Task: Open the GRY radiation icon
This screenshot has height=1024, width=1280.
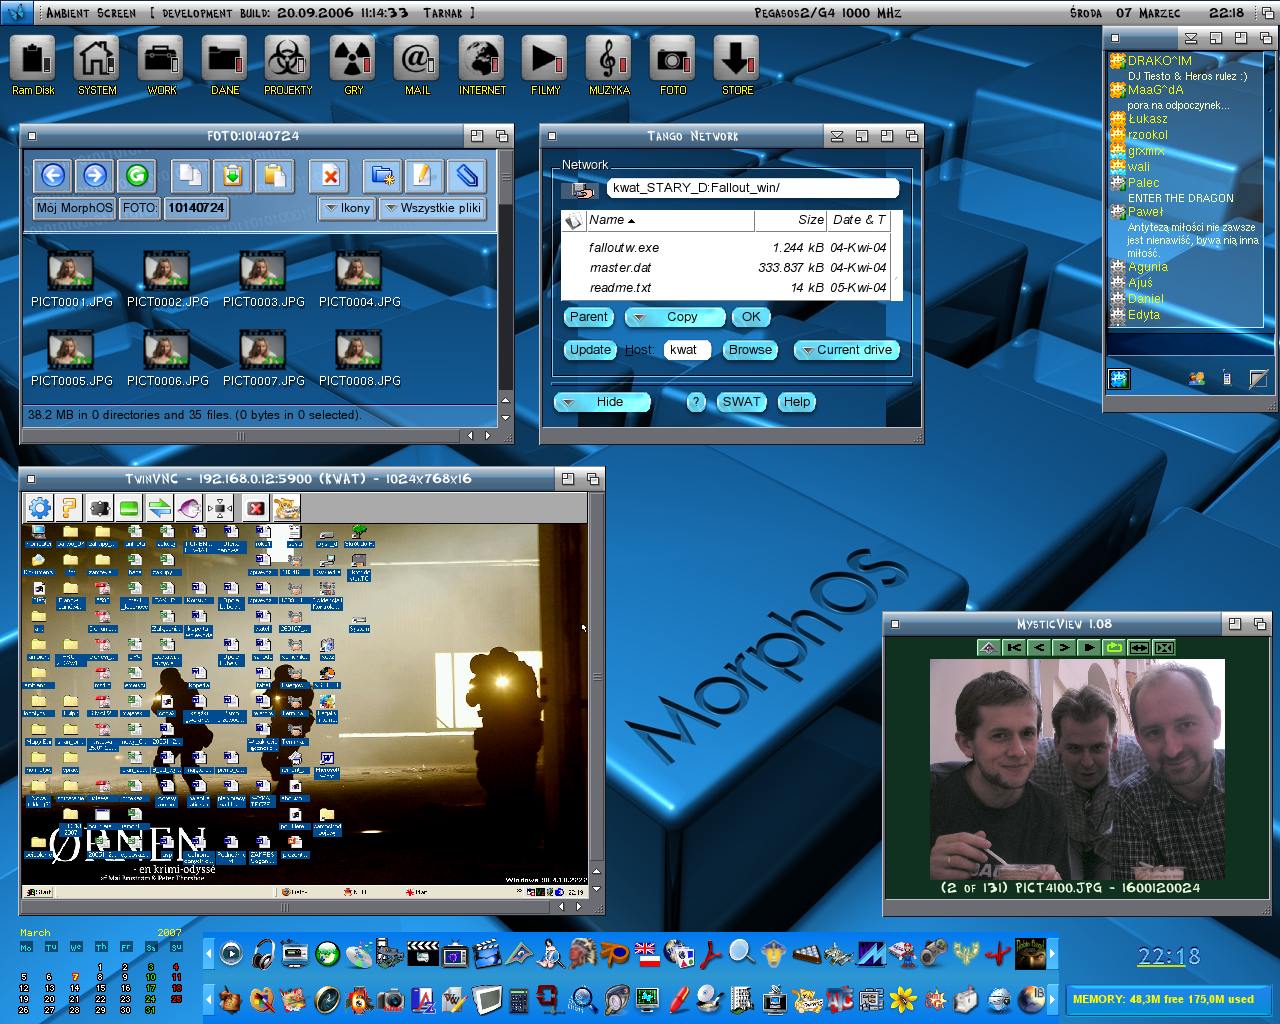Action: click(x=353, y=66)
